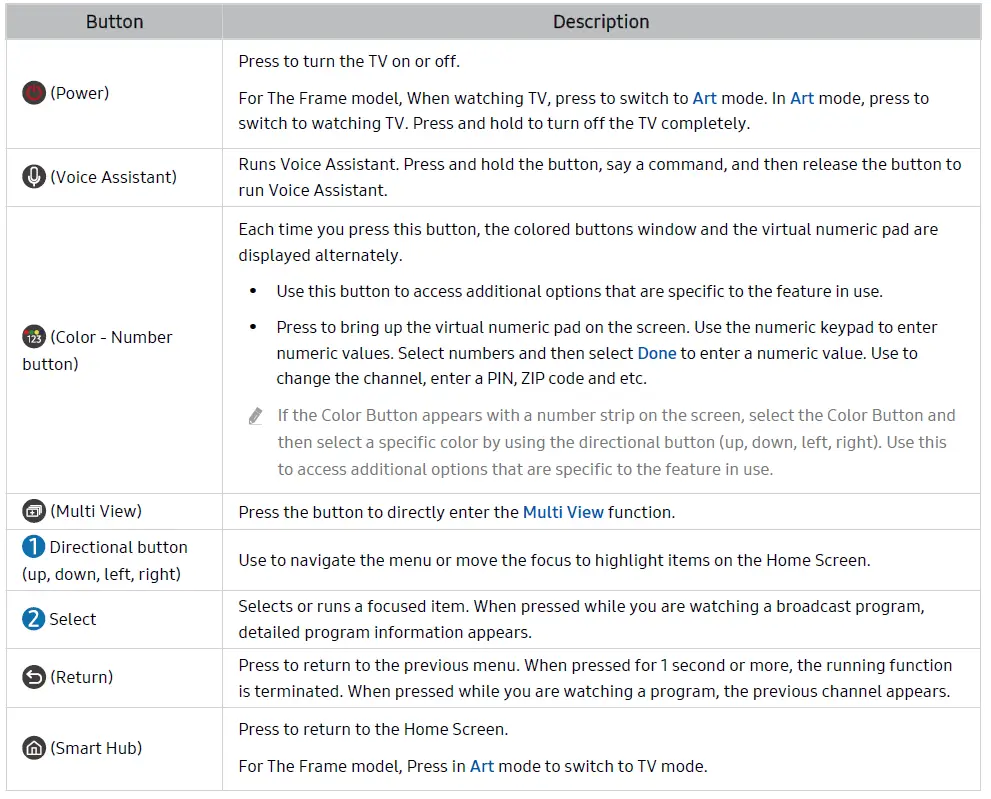Click the Voice Assistant microphone icon
991x799 pixels.
(34, 177)
